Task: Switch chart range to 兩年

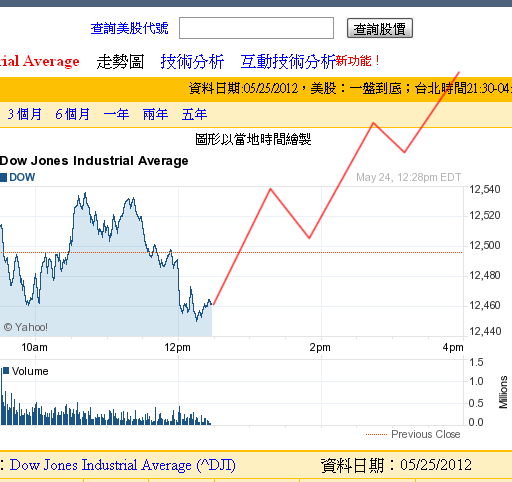Action: pyautogui.click(x=155, y=114)
